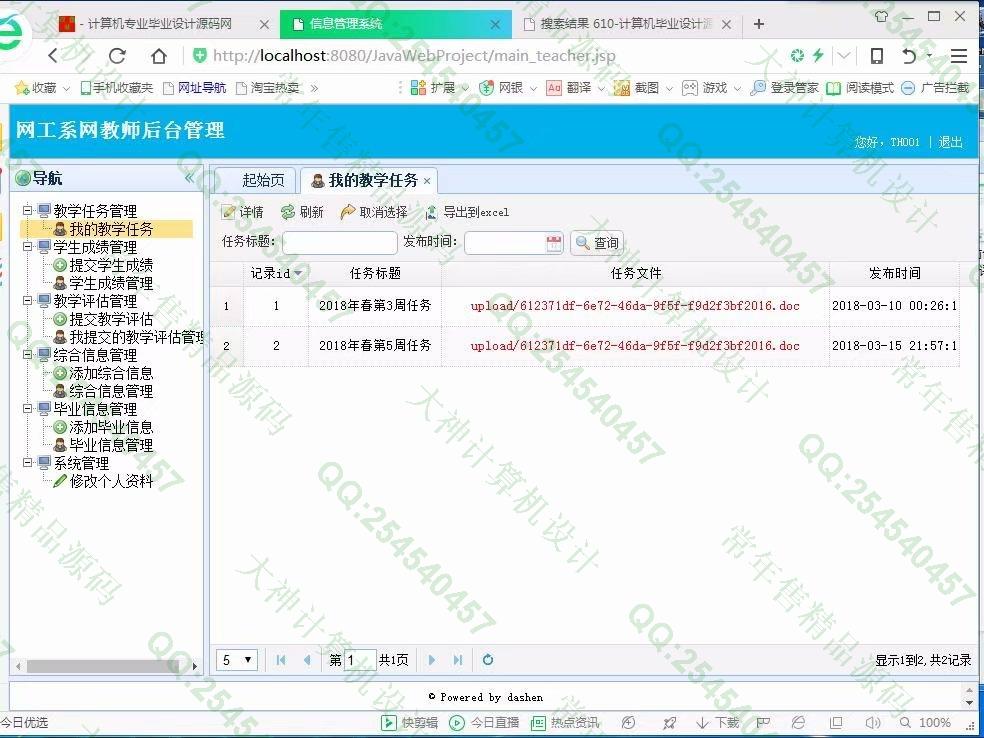Enable 阅读模式 reading mode
The width and height of the screenshot is (984, 738).
pyautogui.click(x=860, y=88)
